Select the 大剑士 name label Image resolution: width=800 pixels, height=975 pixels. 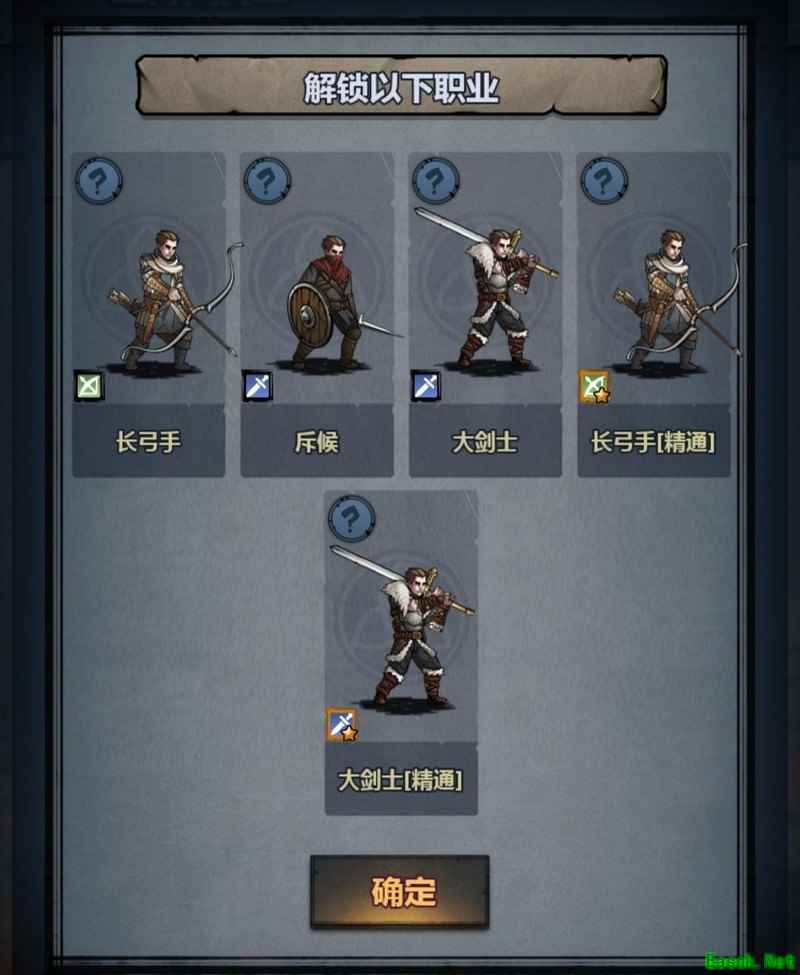[485, 442]
